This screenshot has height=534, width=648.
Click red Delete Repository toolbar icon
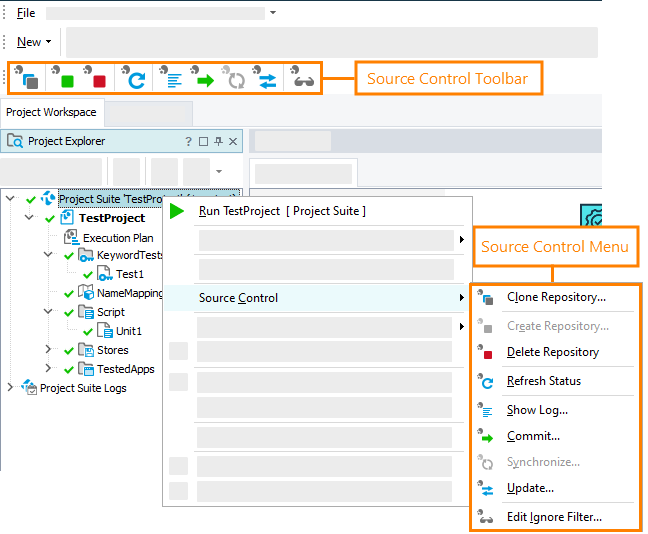click(98, 78)
